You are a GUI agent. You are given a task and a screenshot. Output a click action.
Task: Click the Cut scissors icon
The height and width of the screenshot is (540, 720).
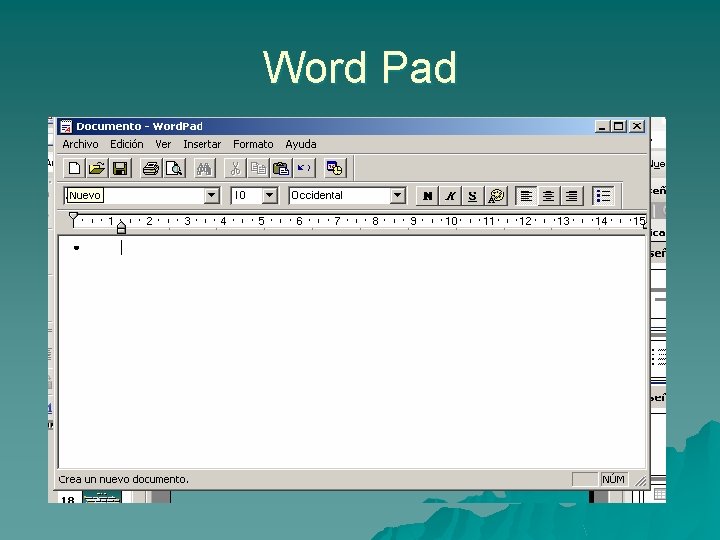pos(235,168)
